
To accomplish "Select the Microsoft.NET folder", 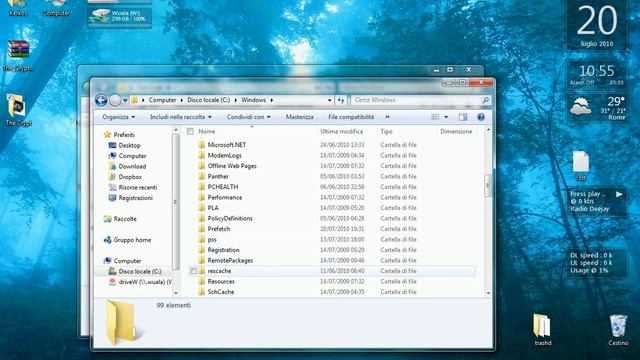I will click(x=227, y=145).
